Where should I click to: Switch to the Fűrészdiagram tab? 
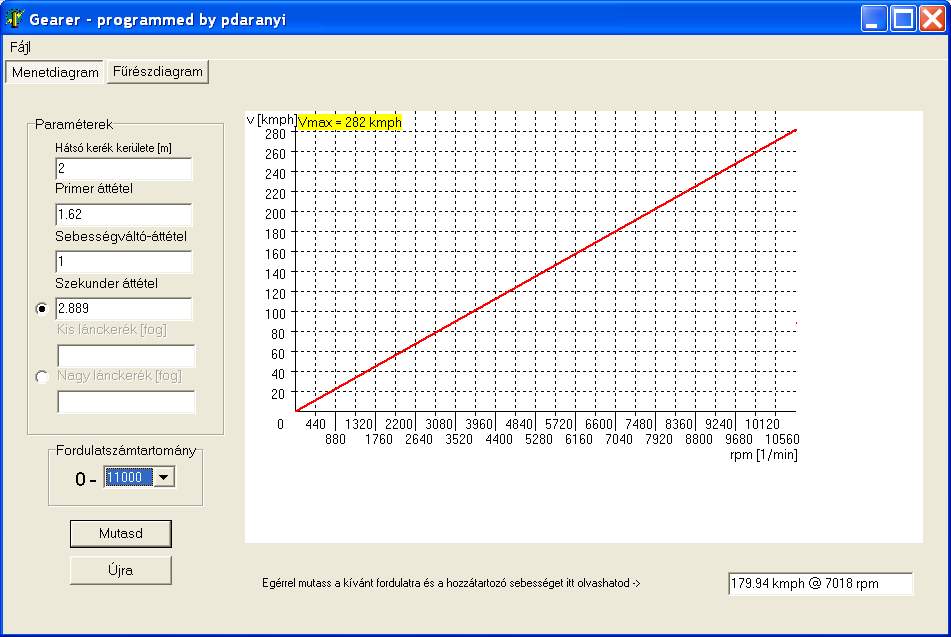click(x=157, y=71)
